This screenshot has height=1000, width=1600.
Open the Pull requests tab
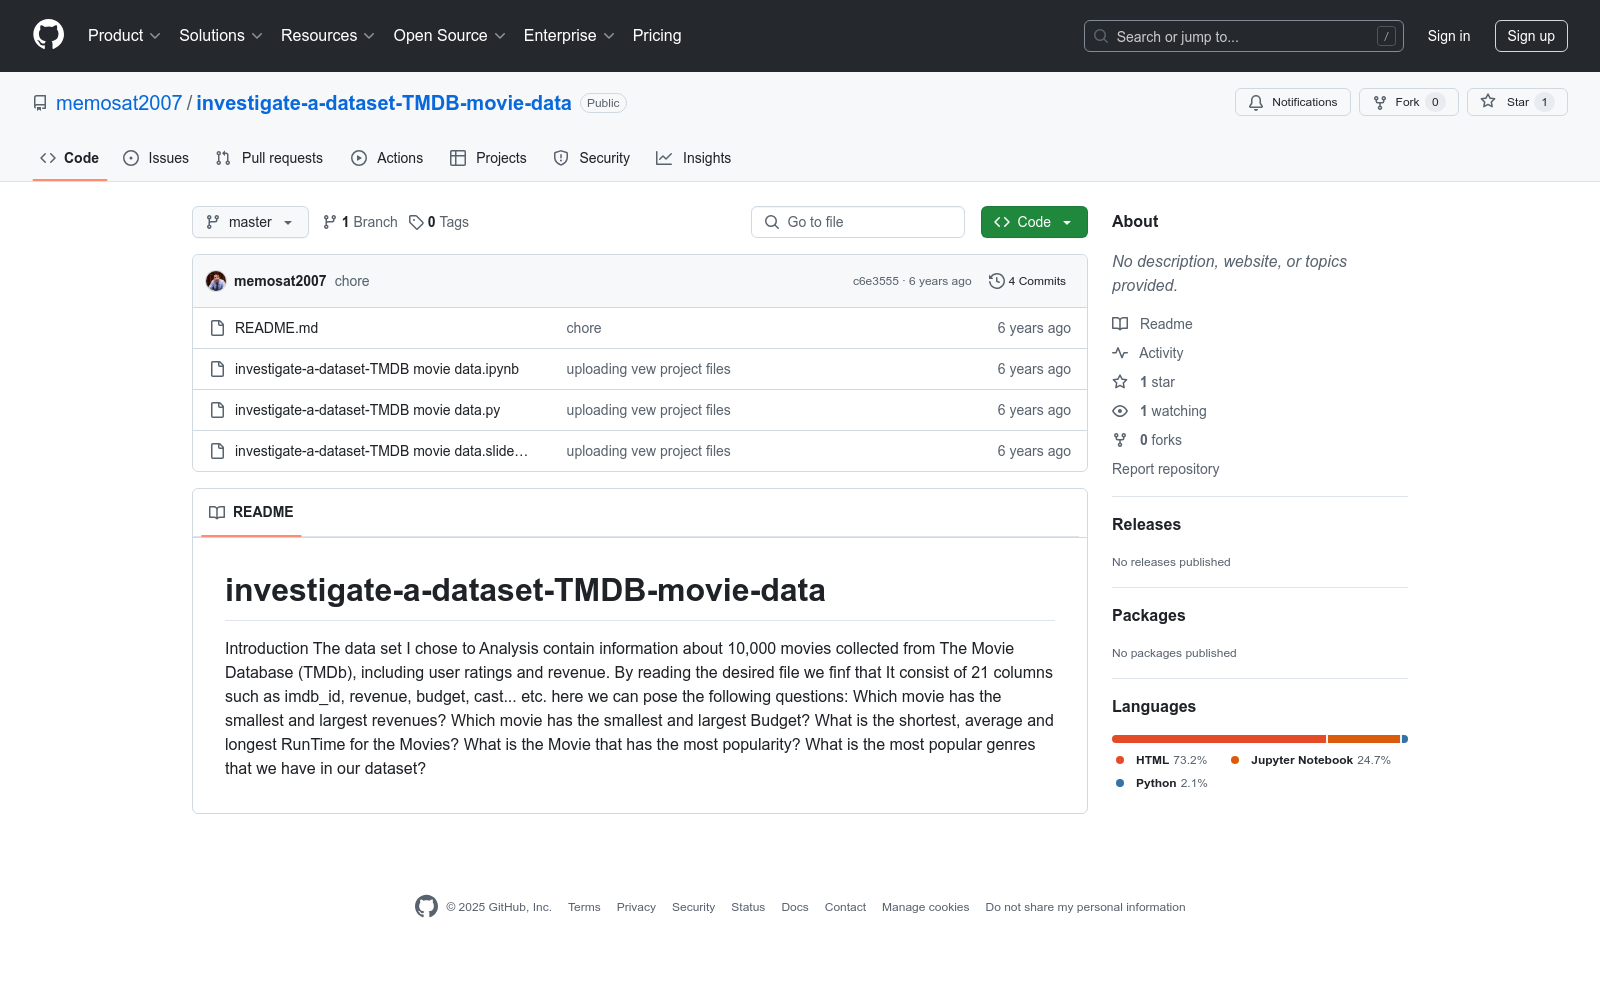269,158
